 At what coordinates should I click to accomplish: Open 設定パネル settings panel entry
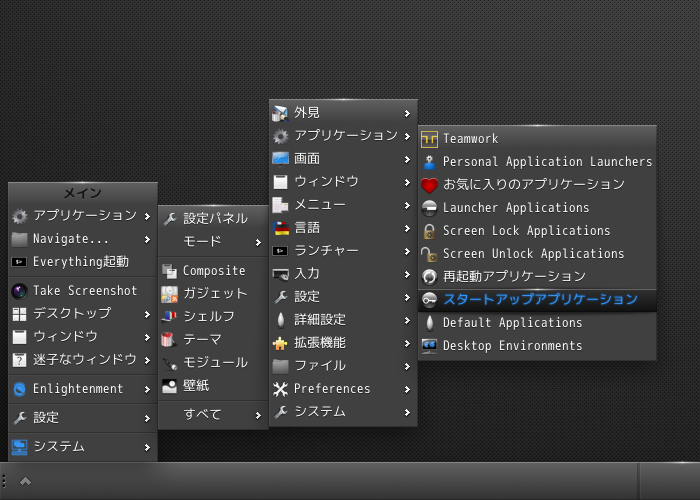[213, 219]
